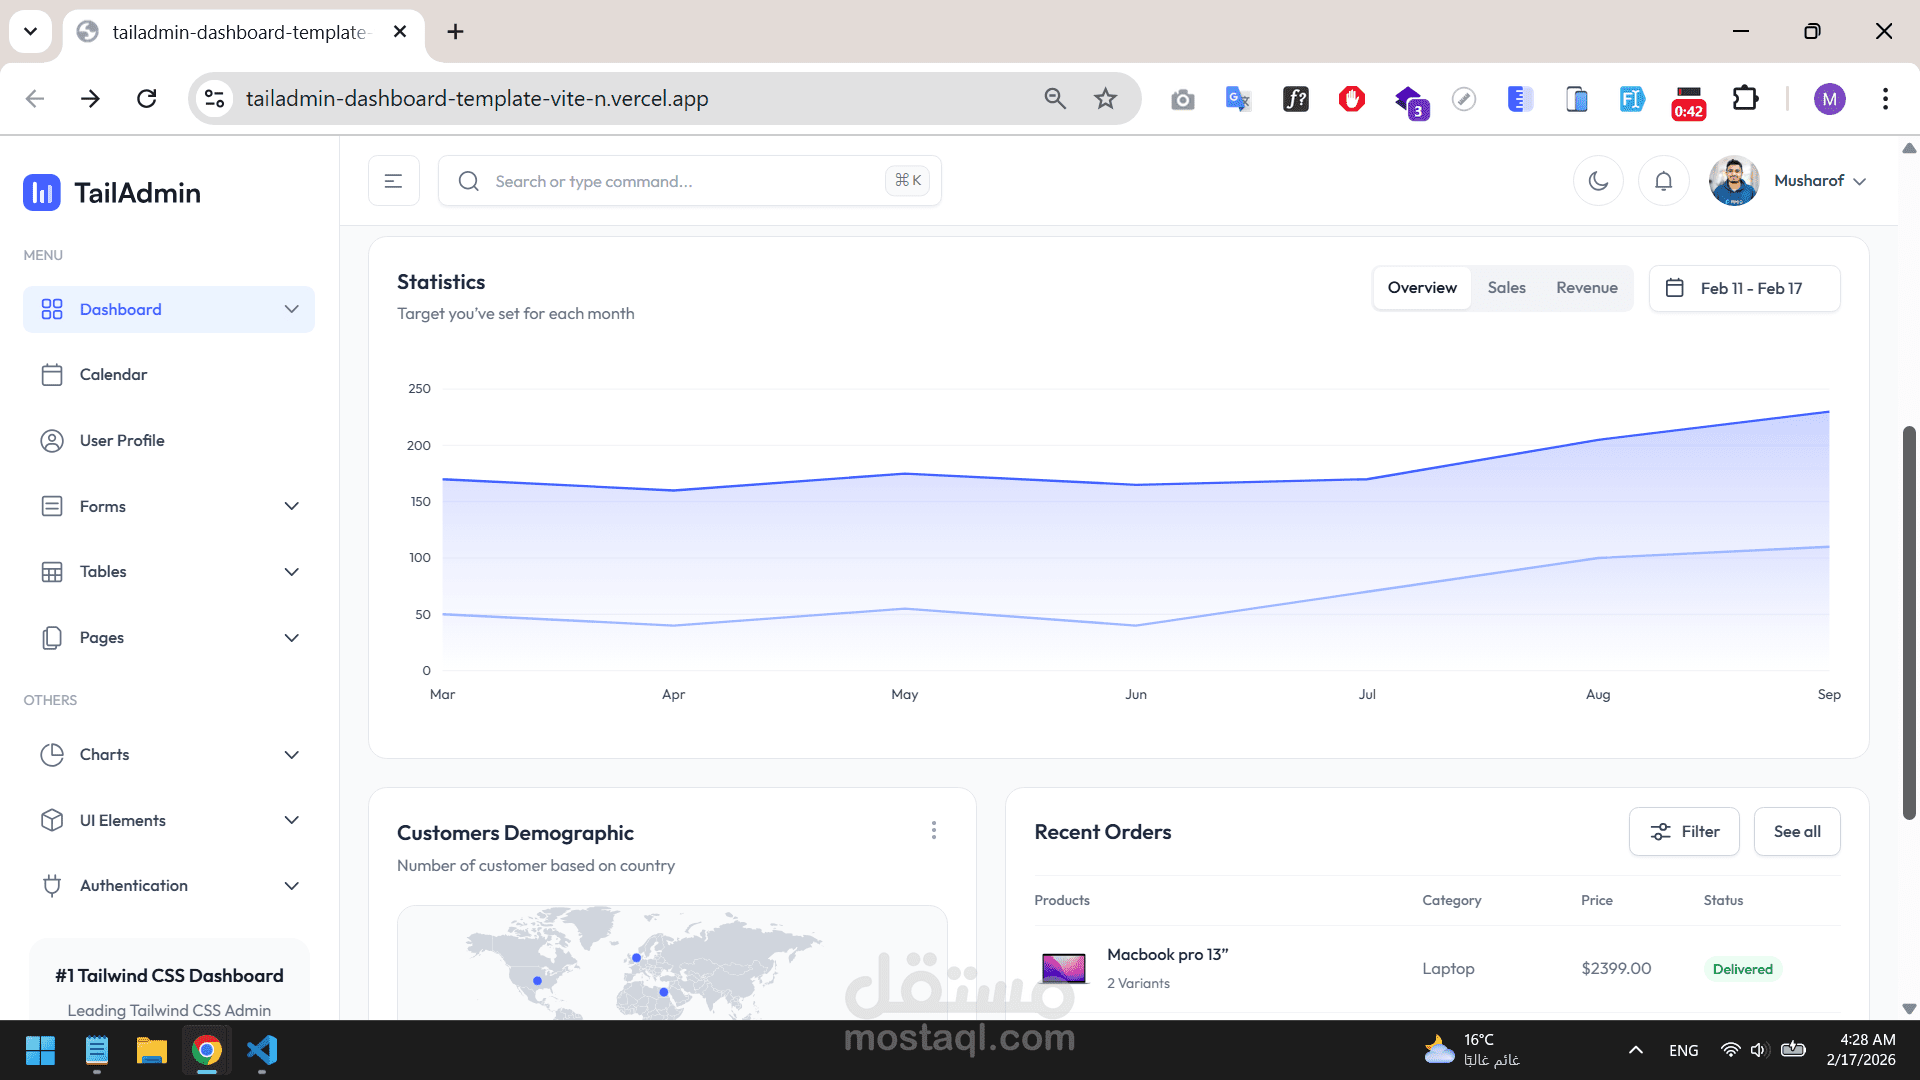Click the bookmark star in address bar

click(x=1105, y=99)
